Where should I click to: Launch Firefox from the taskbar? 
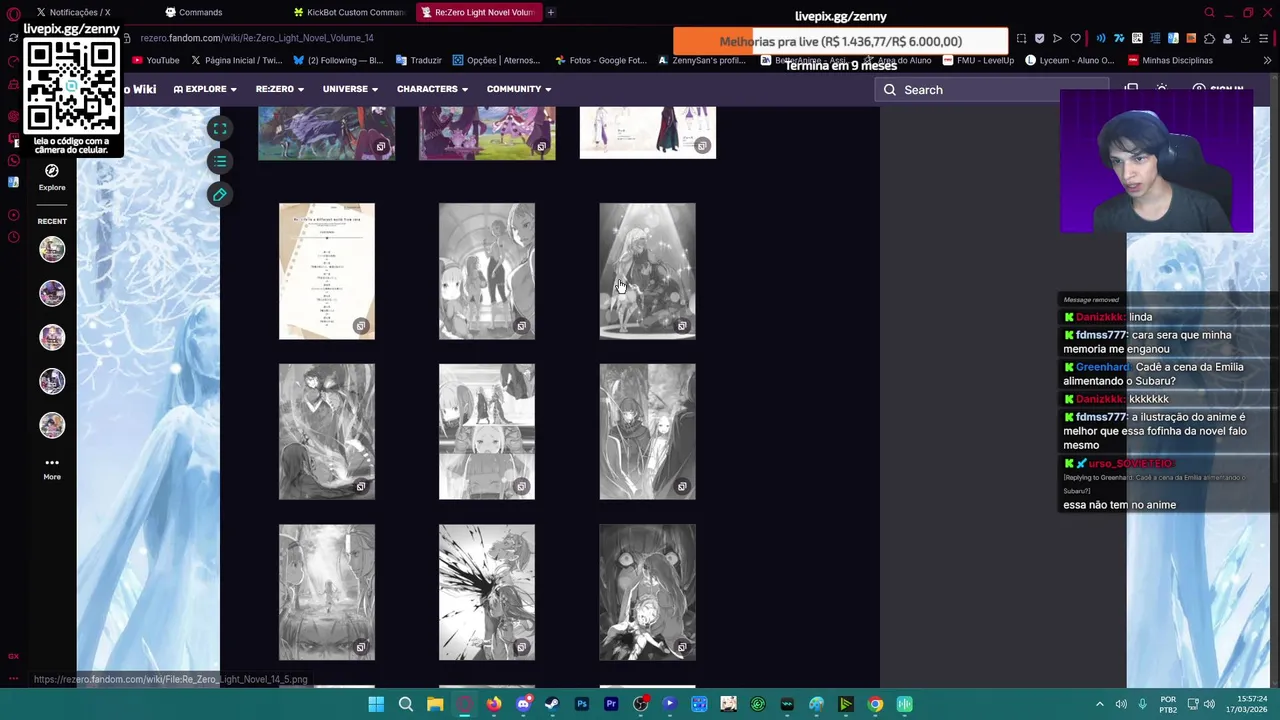click(x=494, y=704)
